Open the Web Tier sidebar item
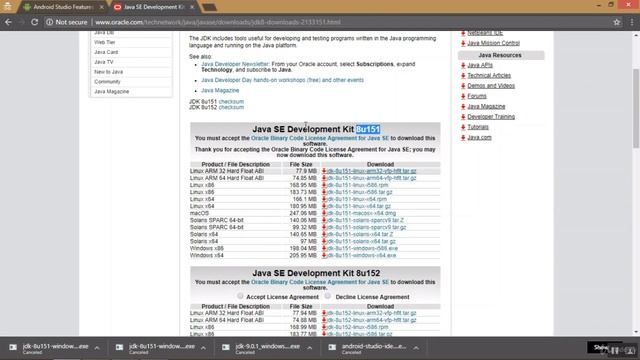The image size is (640, 360). (x=104, y=42)
